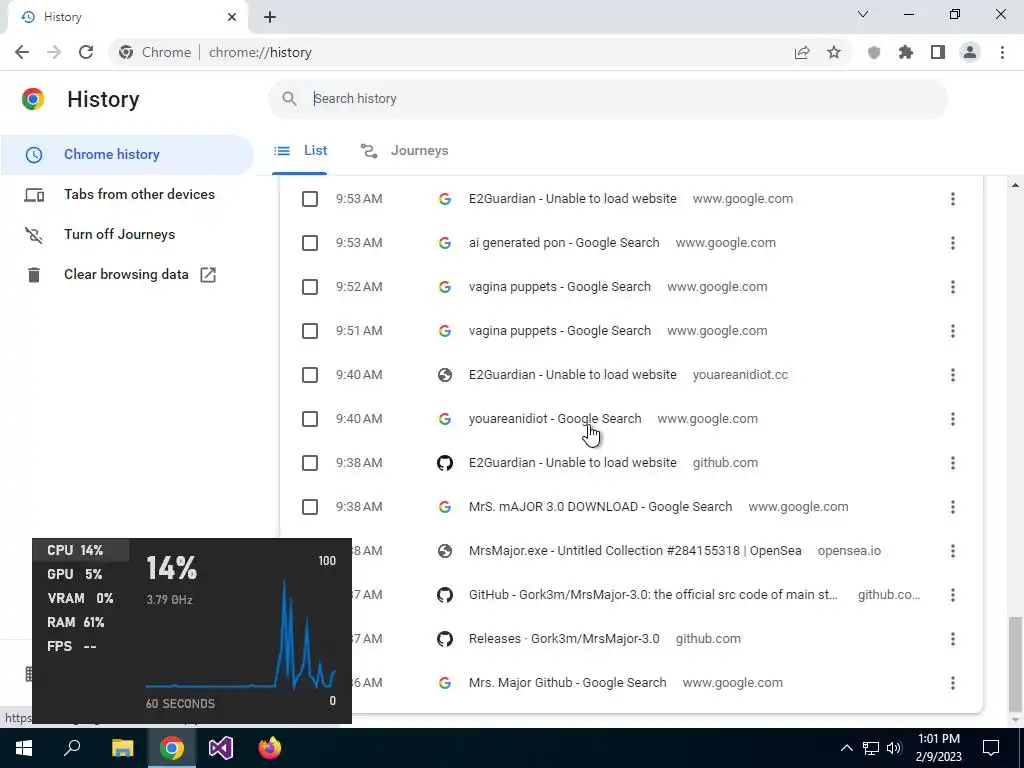Open MrS. mAJOR 3.0 DOWNLOAD search link
1024x768 pixels.
pos(600,507)
